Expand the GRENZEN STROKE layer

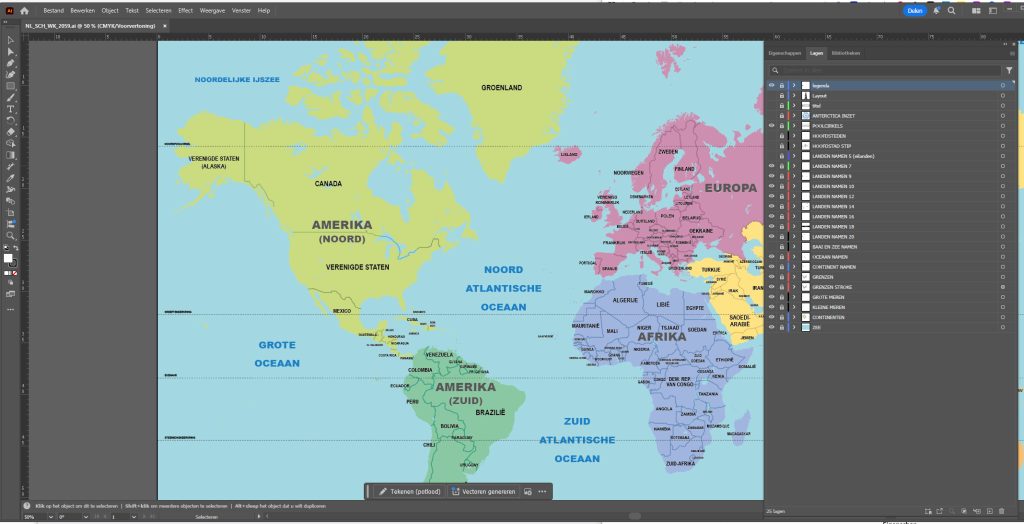point(794,287)
